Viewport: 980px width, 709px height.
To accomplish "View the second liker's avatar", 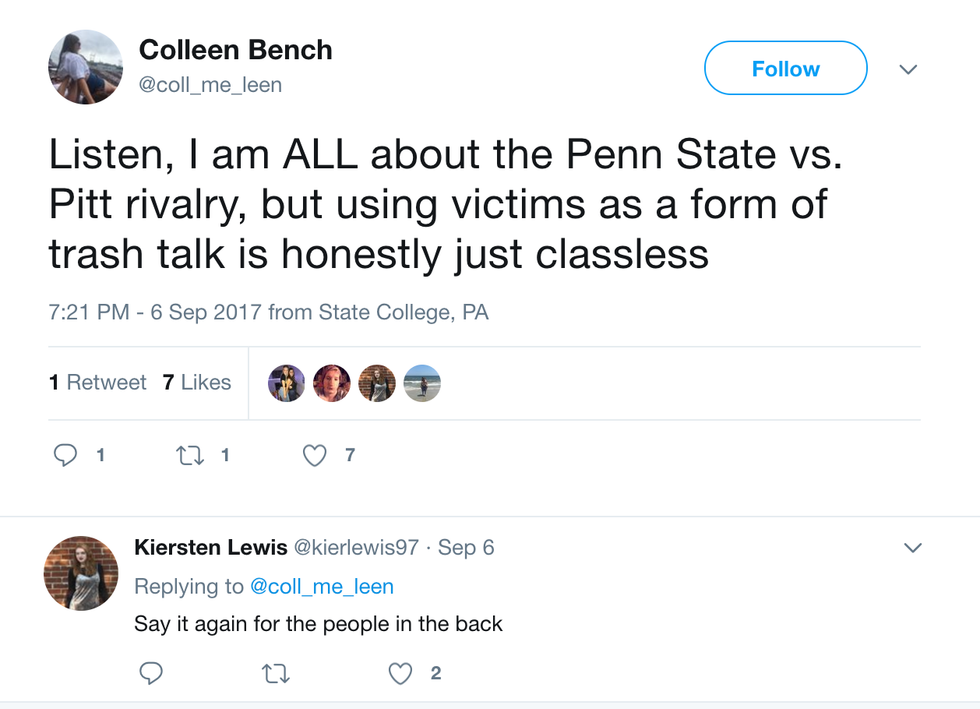I will pyautogui.click(x=332, y=383).
